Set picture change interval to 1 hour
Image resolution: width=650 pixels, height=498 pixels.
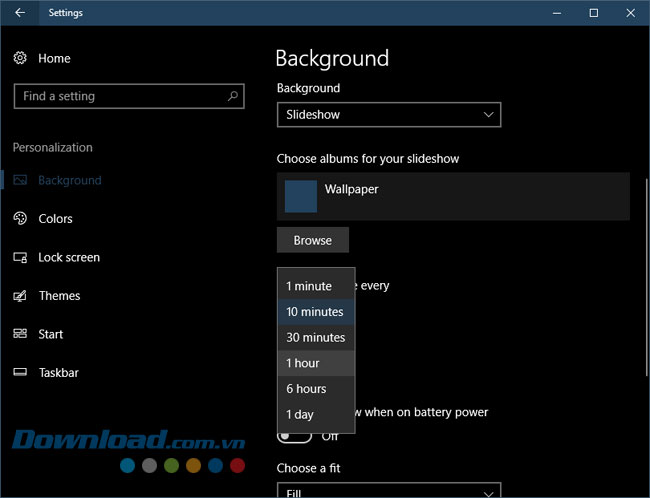(x=315, y=363)
